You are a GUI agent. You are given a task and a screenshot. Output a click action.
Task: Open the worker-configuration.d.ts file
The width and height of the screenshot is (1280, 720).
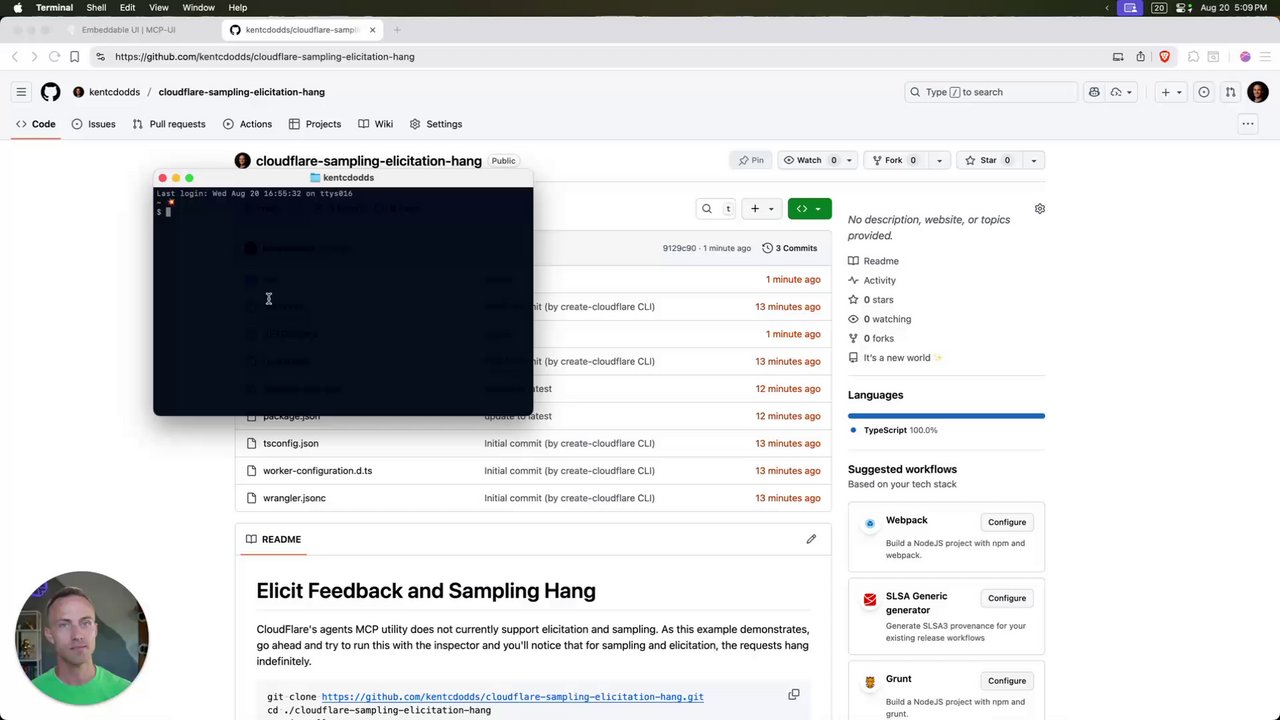point(317,471)
